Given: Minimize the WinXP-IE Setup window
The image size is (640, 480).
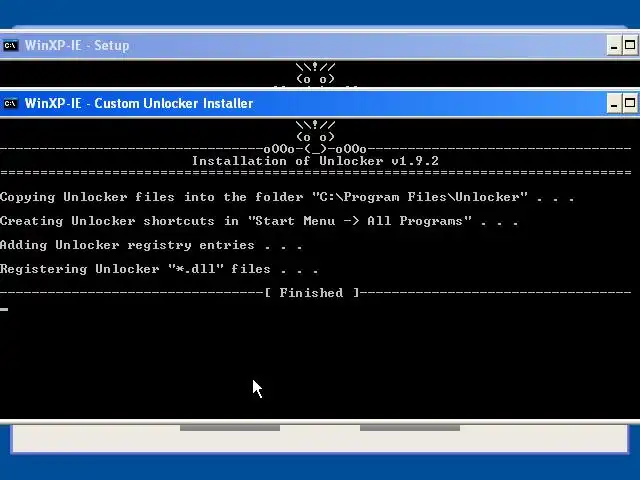Looking at the screenshot, I should pos(613,45).
